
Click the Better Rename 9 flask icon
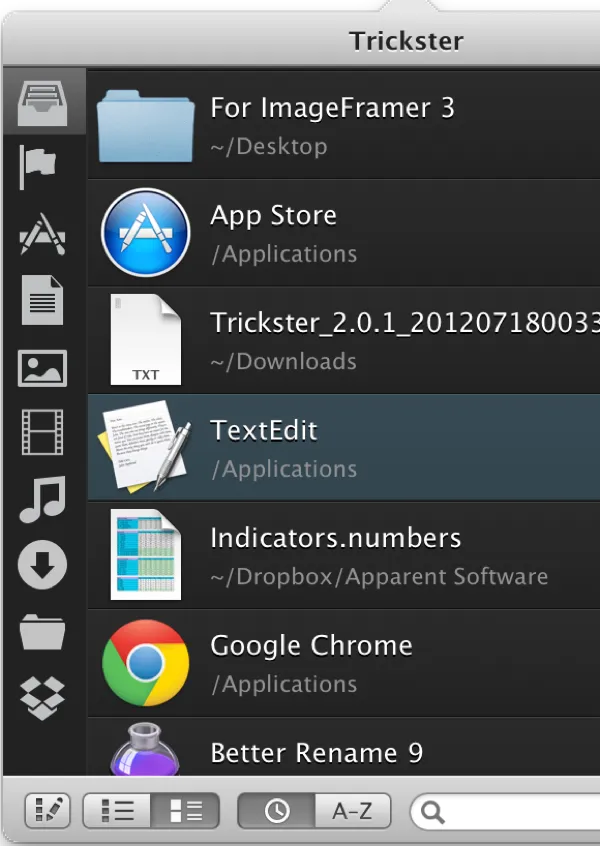[144, 749]
